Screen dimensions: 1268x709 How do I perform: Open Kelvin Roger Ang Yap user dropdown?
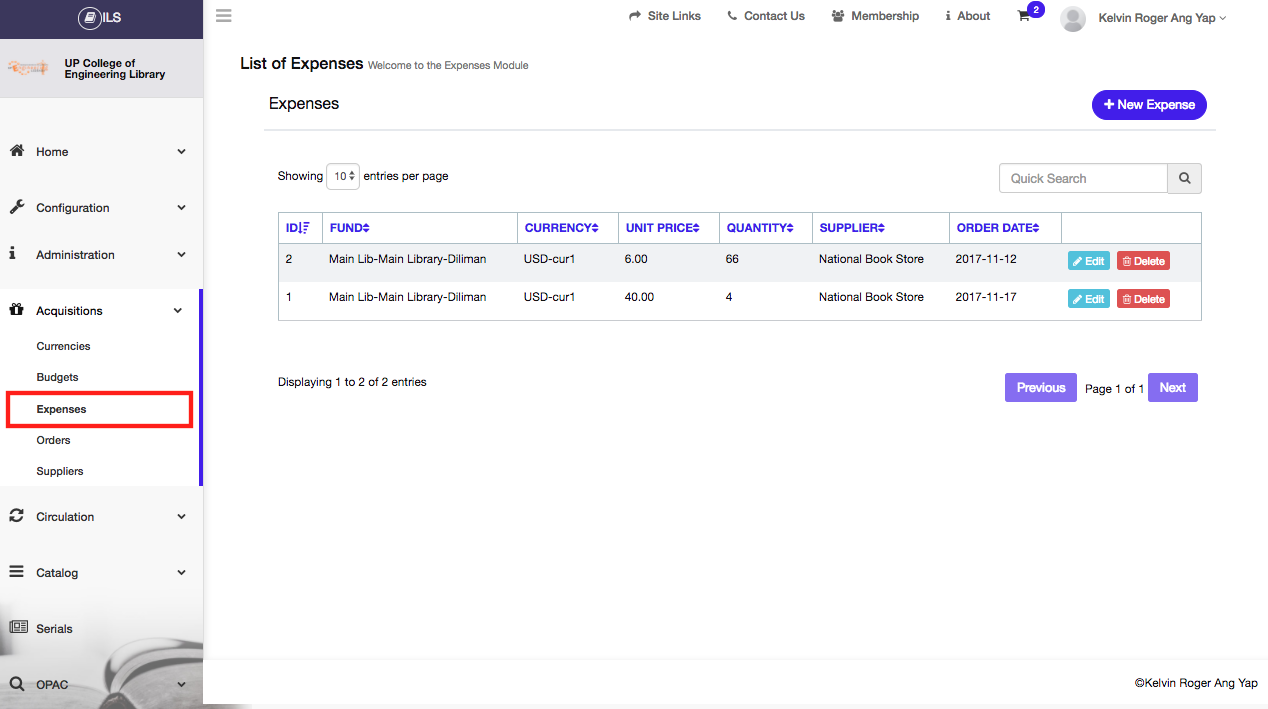point(1161,18)
